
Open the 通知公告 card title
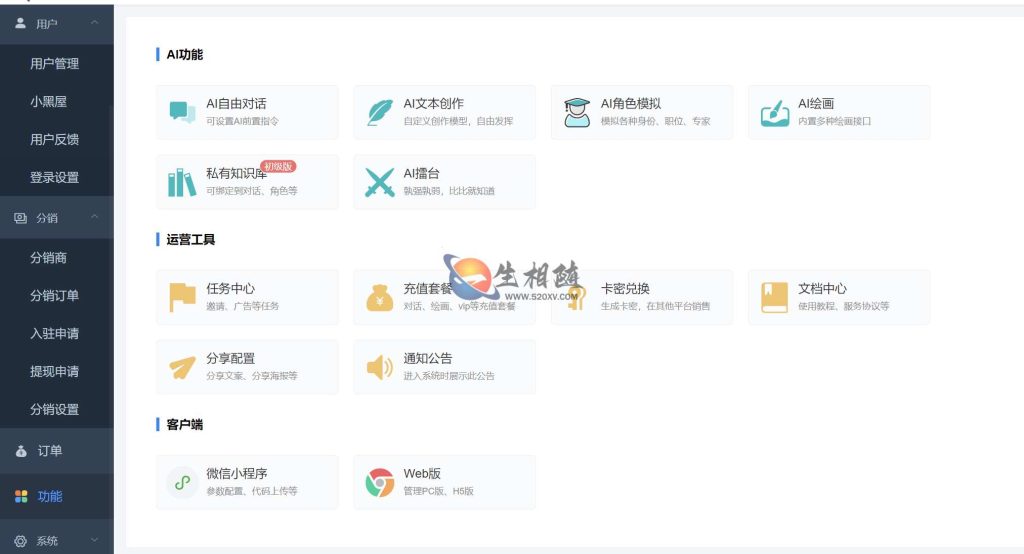tap(428, 358)
